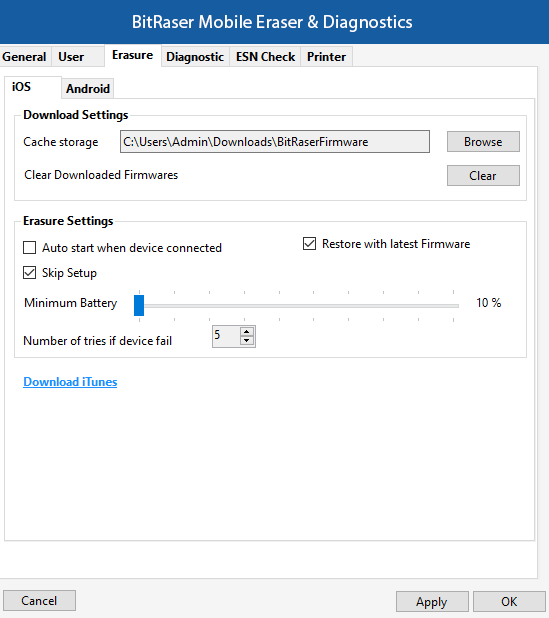Cancel the settings dialog
Screen dimensions: 549x618
coord(39,601)
